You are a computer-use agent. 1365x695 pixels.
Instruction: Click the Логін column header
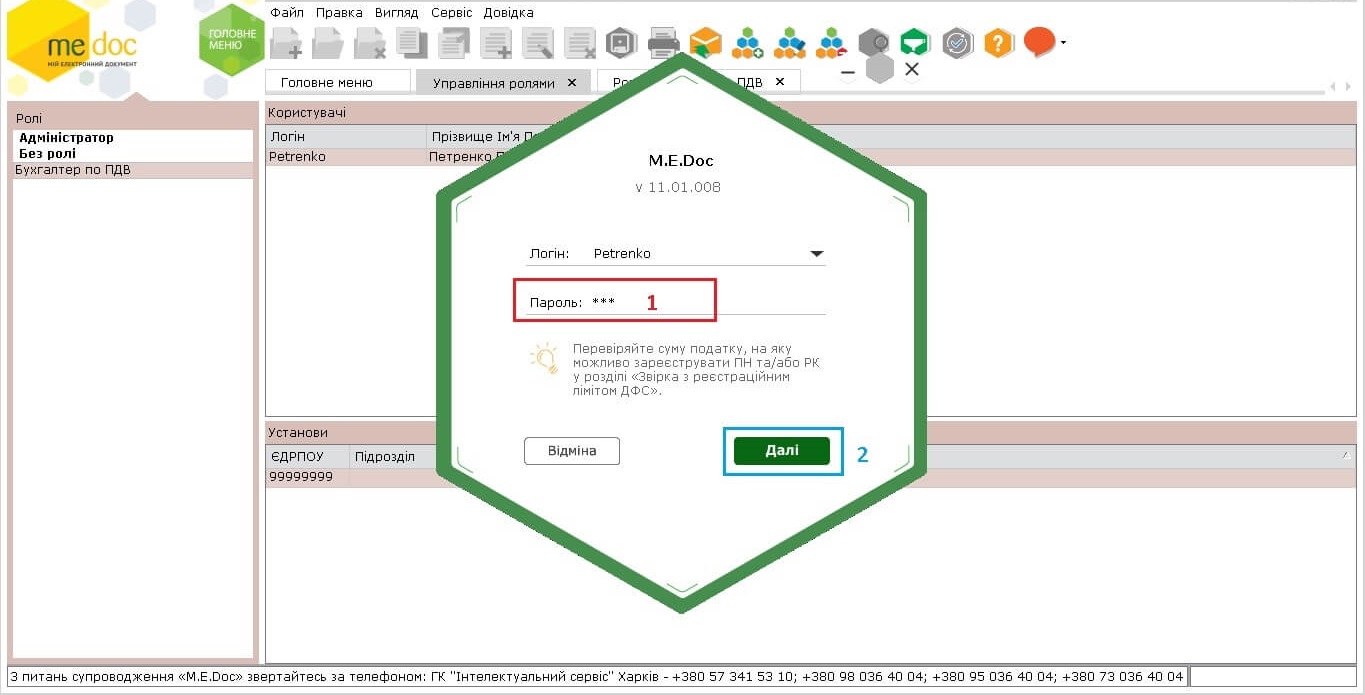click(x=346, y=137)
